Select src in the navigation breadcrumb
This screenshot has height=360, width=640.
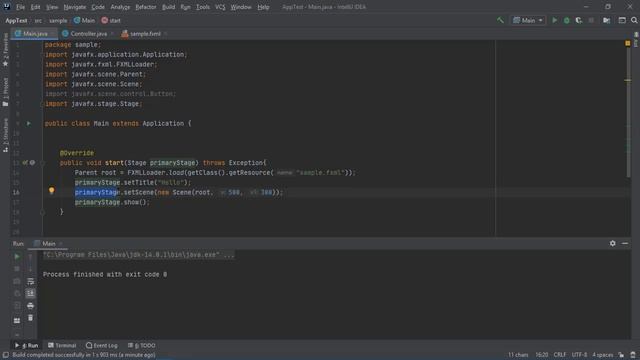point(38,20)
